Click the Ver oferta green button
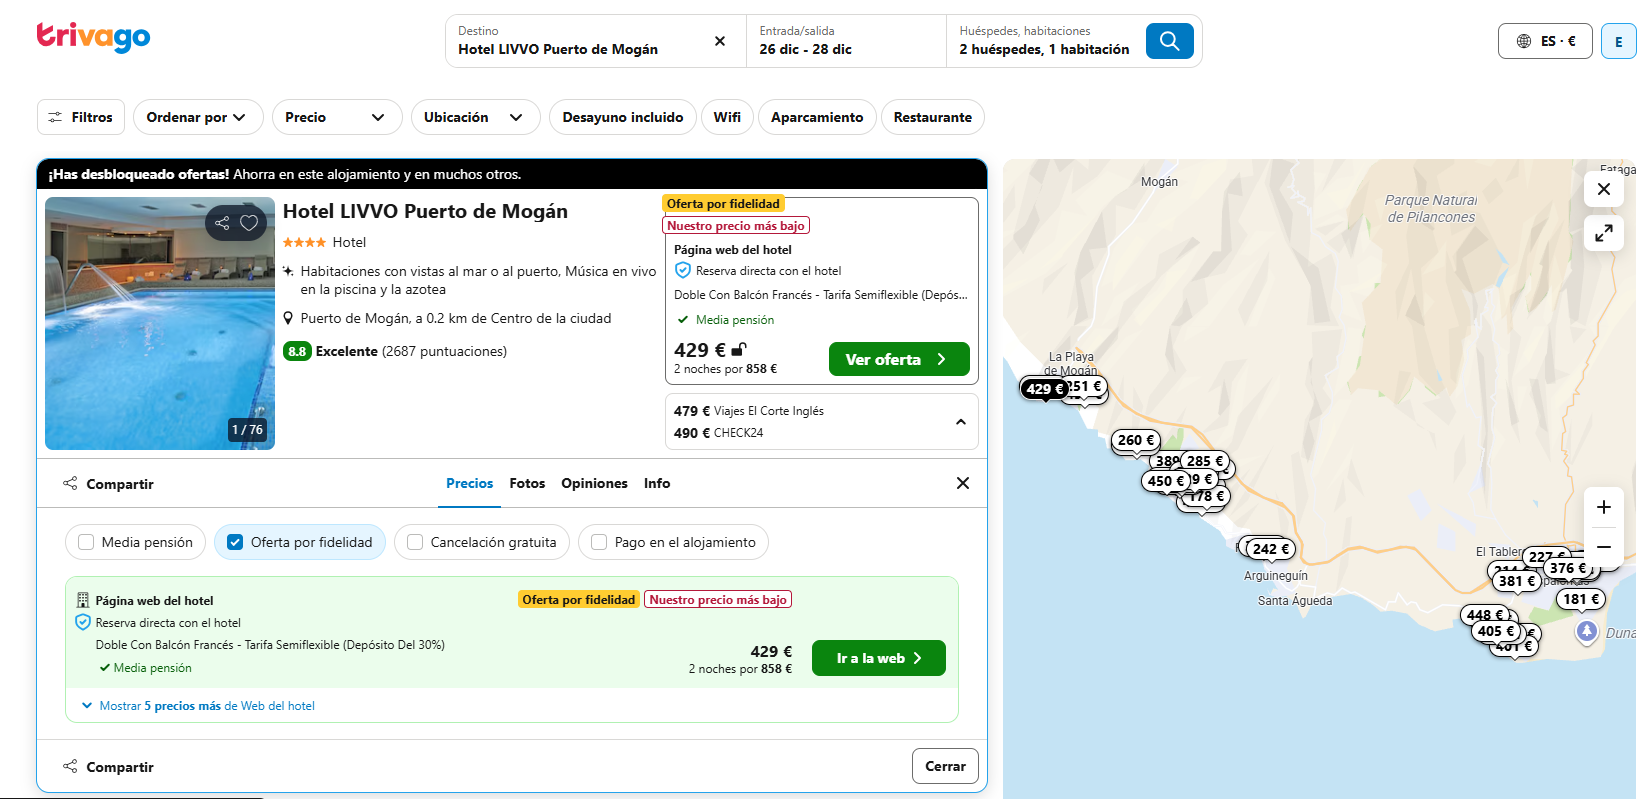The height and width of the screenshot is (799, 1648). (x=899, y=359)
